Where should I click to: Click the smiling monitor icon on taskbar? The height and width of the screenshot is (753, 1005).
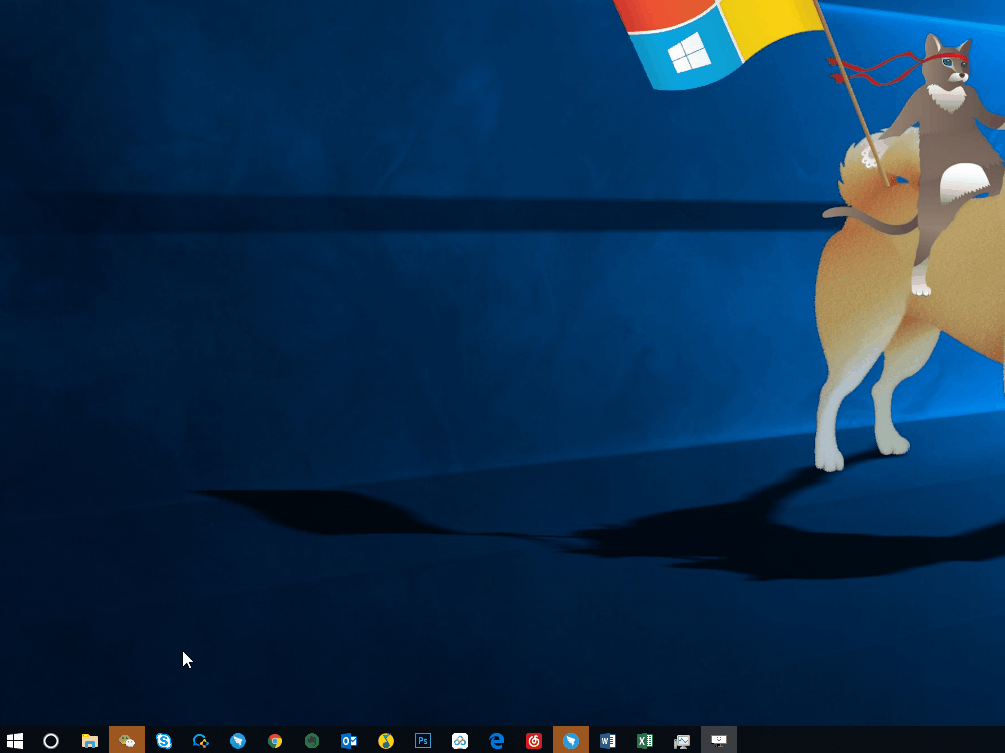coord(719,741)
